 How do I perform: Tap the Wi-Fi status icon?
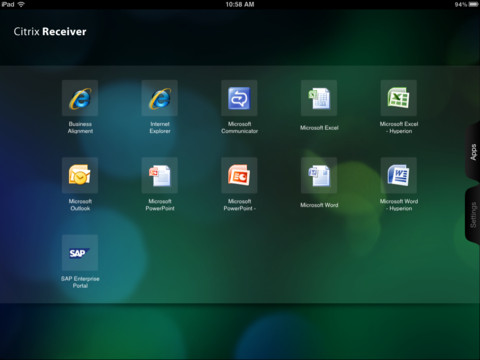click(21, 4)
